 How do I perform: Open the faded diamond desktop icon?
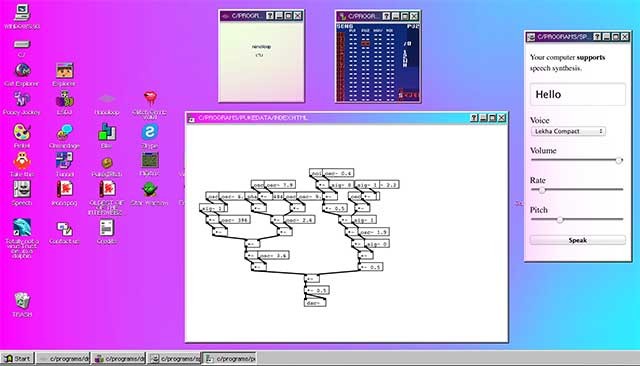(x=107, y=99)
